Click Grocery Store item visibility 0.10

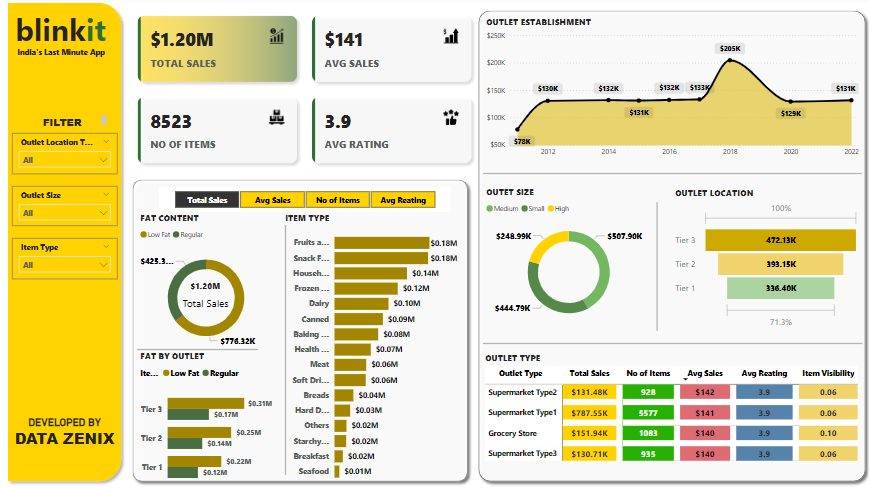pyautogui.click(x=828, y=433)
